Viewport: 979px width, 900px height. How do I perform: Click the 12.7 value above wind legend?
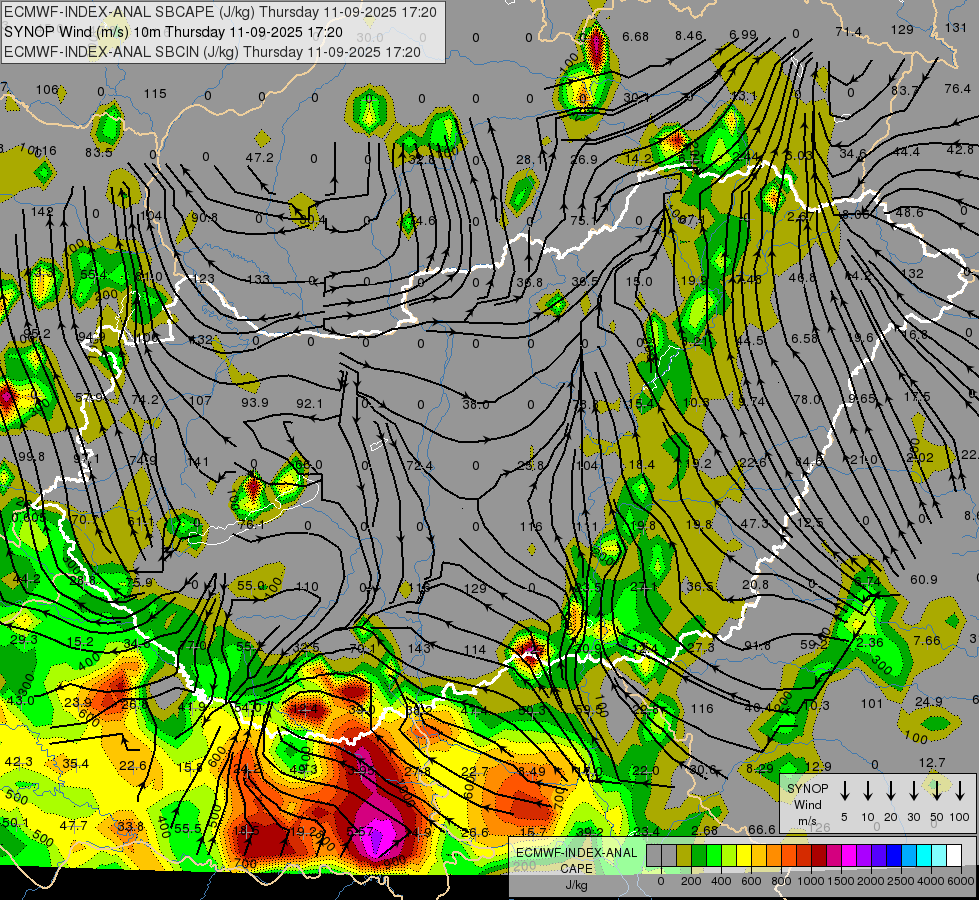932,762
